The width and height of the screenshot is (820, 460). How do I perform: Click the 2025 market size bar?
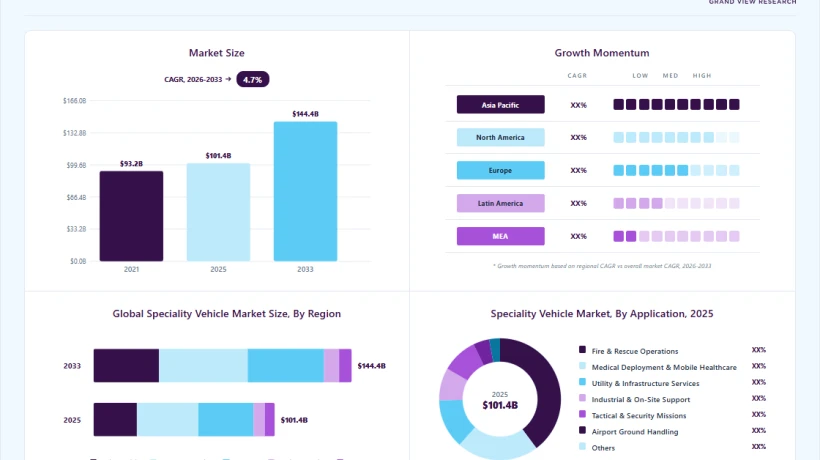(218, 212)
